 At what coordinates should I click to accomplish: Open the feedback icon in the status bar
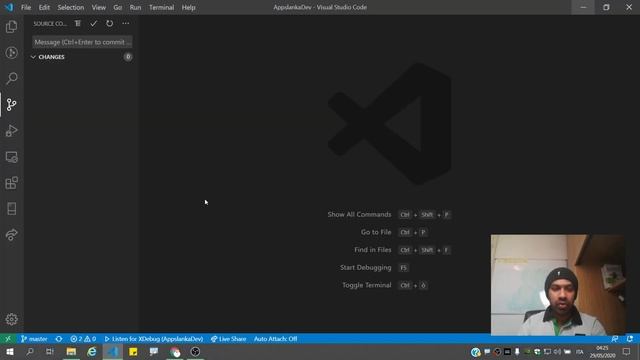[615, 339]
